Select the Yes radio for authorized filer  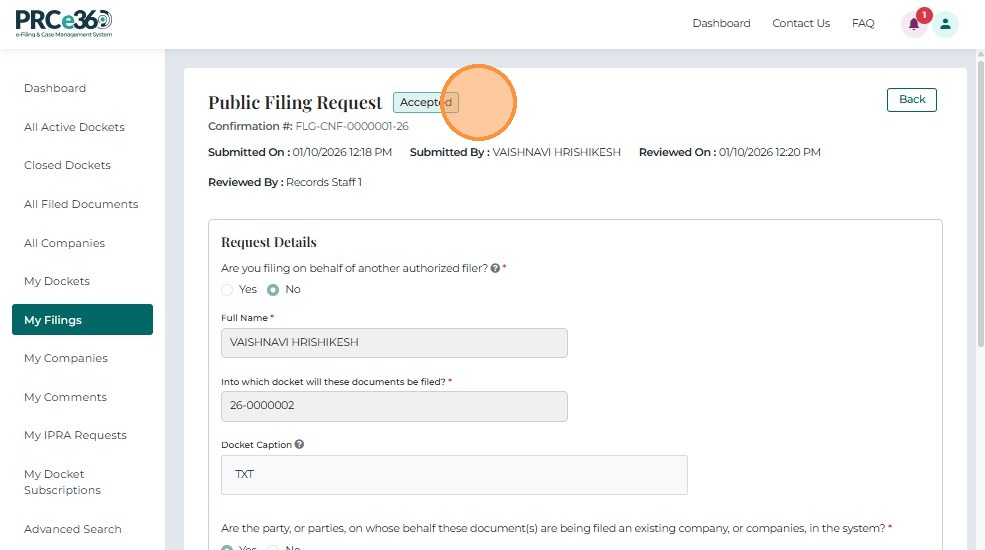click(x=227, y=290)
